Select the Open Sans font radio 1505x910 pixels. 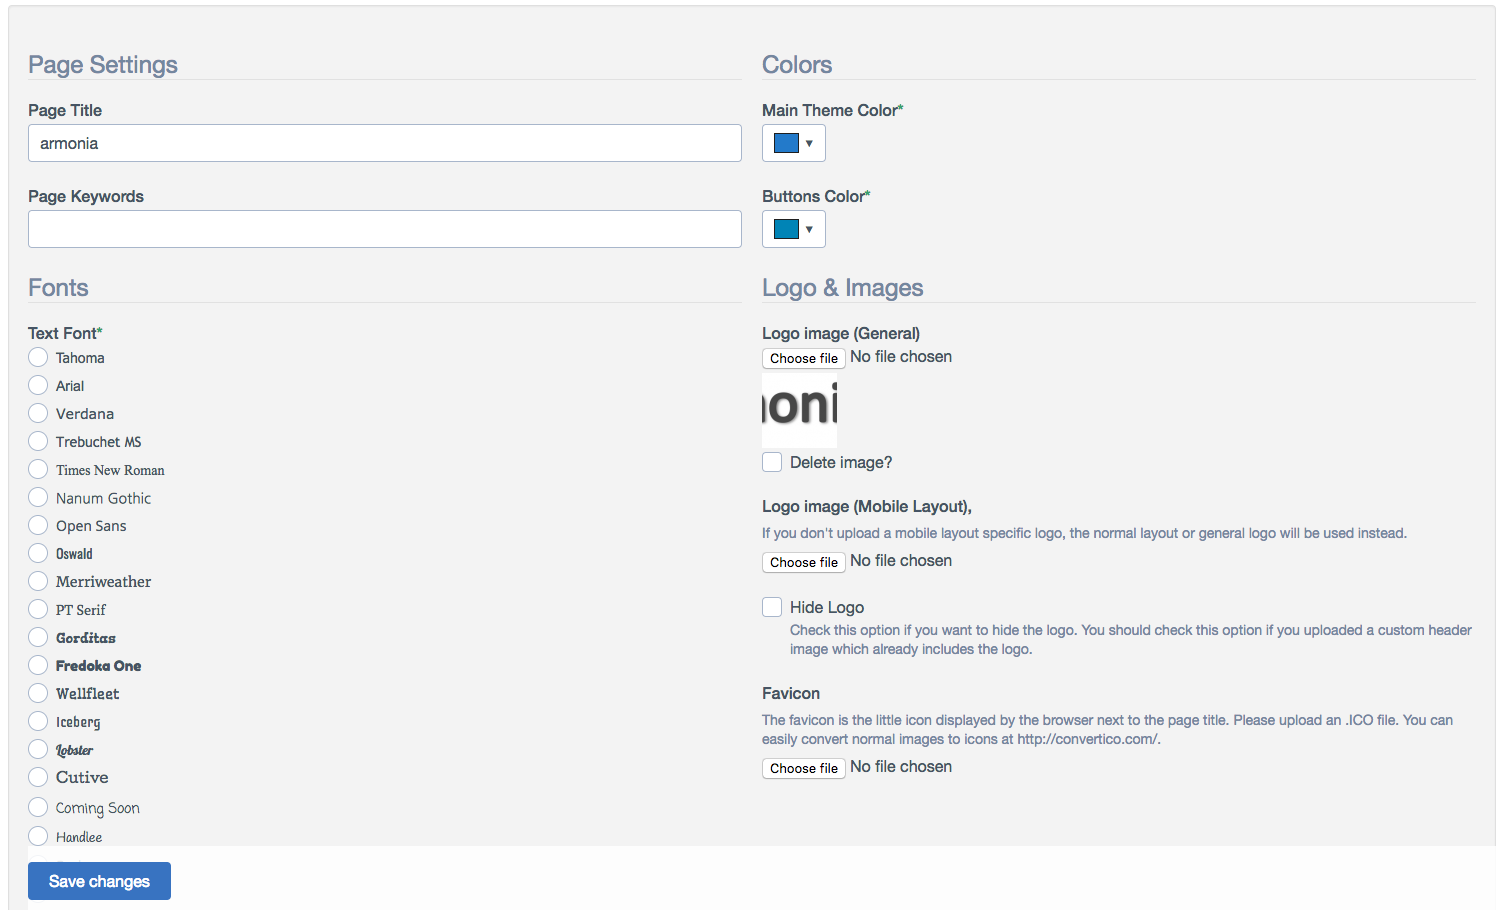pos(38,525)
